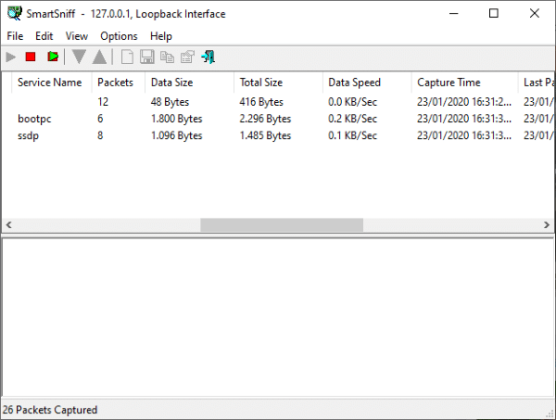Image resolution: width=556 pixels, height=420 pixels.
Task: Open the File menu
Action: click(15, 36)
